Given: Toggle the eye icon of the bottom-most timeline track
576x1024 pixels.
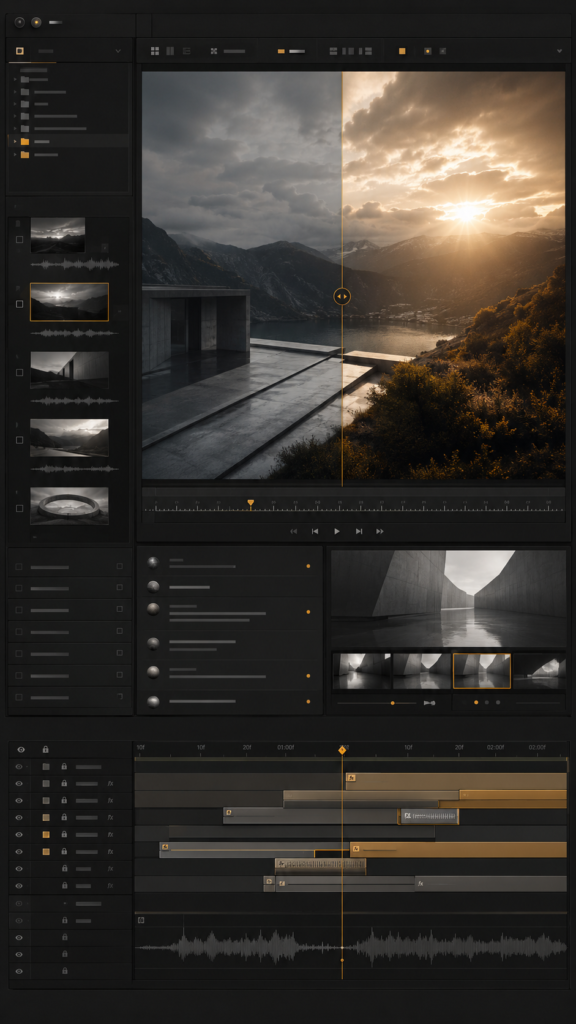Looking at the screenshot, I should 19,971.
